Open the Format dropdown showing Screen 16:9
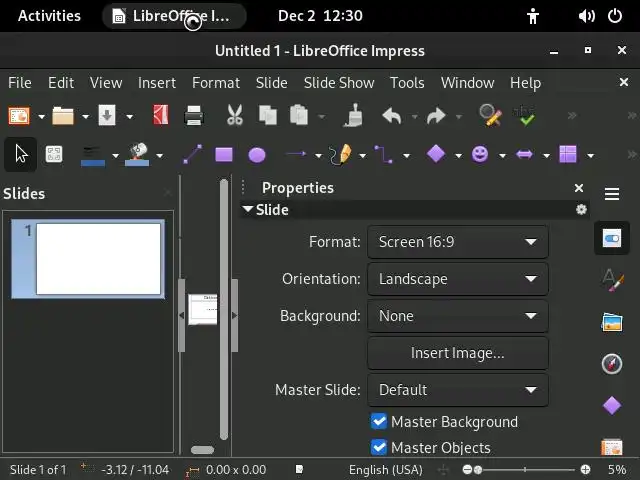This screenshot has width=640, height=480. point(458,242)
